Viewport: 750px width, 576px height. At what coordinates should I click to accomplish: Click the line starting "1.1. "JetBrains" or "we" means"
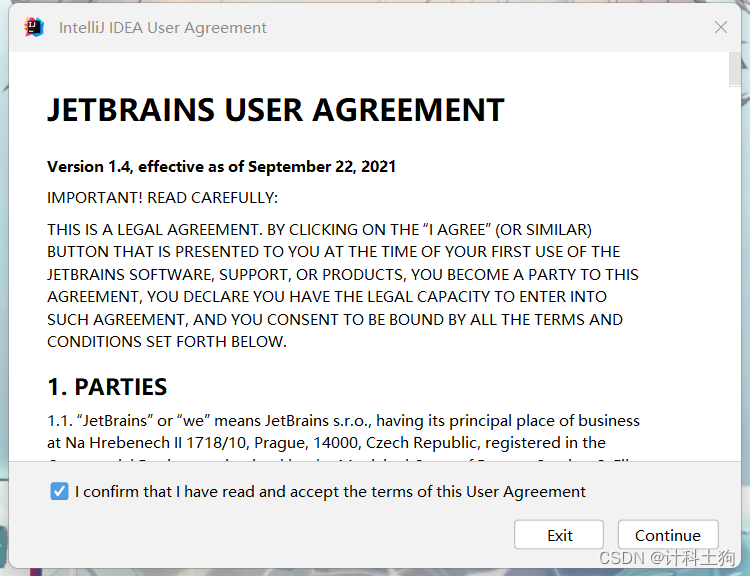click(x=343, y=421)
